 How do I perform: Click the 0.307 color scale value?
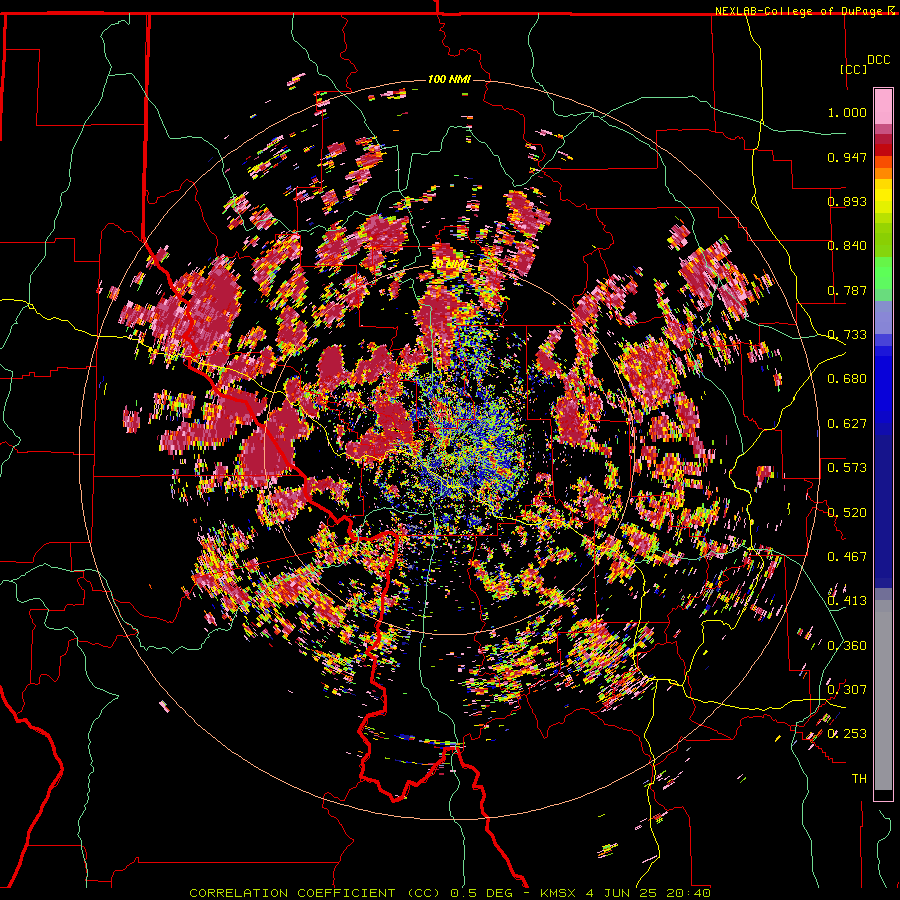tap(847, 690)
